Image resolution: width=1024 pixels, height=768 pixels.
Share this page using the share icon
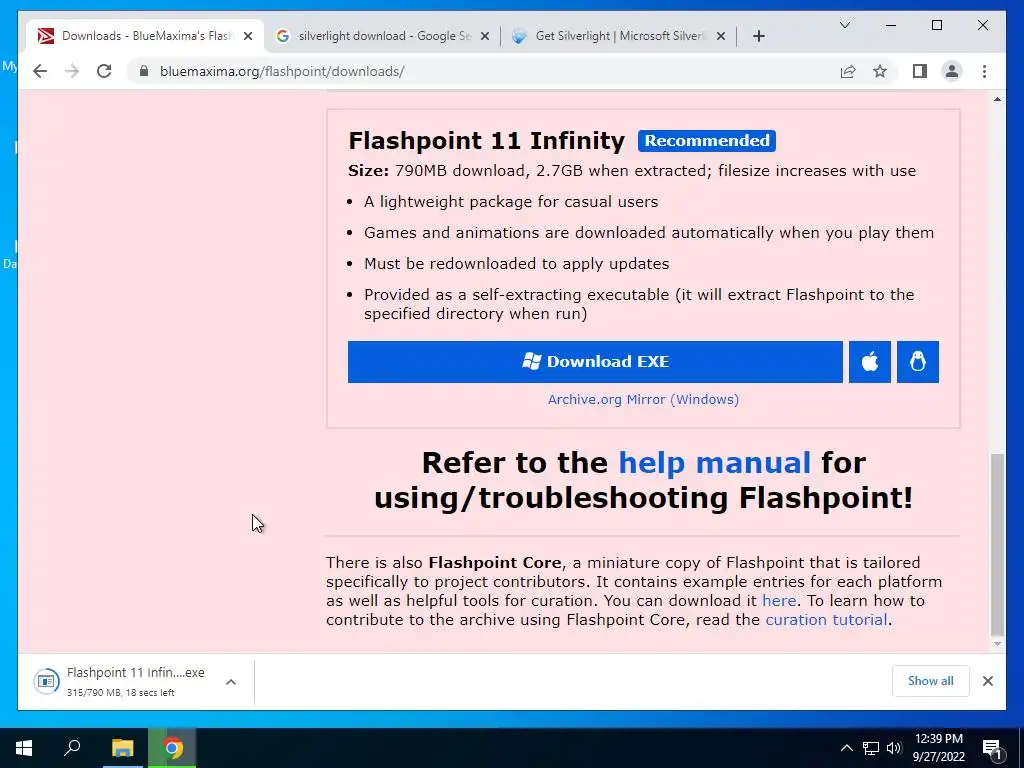pyautogui.click(x=848, y=71)
